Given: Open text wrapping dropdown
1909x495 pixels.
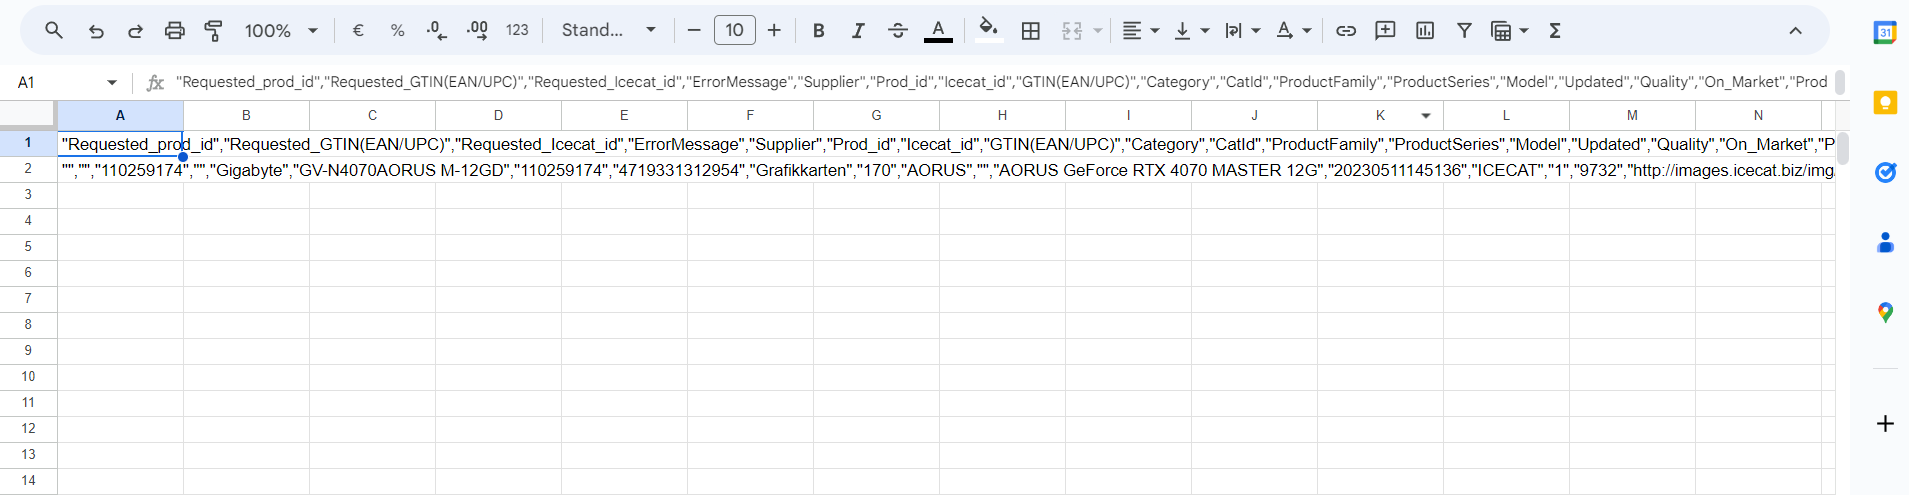Looking at the screenshot, I should tap(1242, 31).
